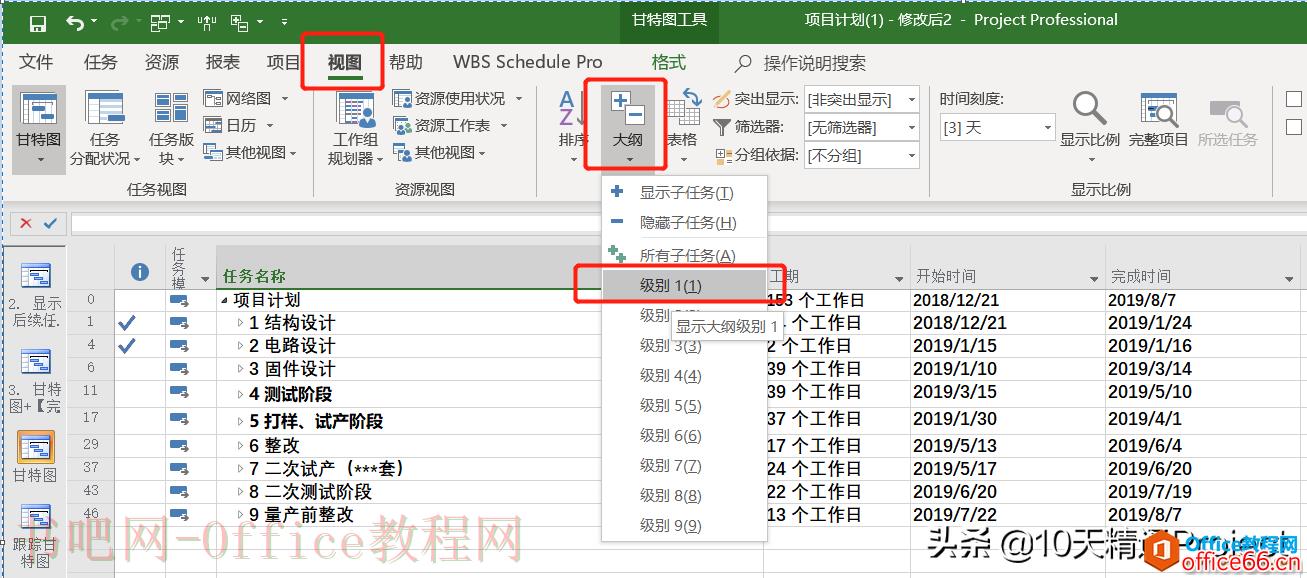Switch to 任务分配状况 view

104,129
